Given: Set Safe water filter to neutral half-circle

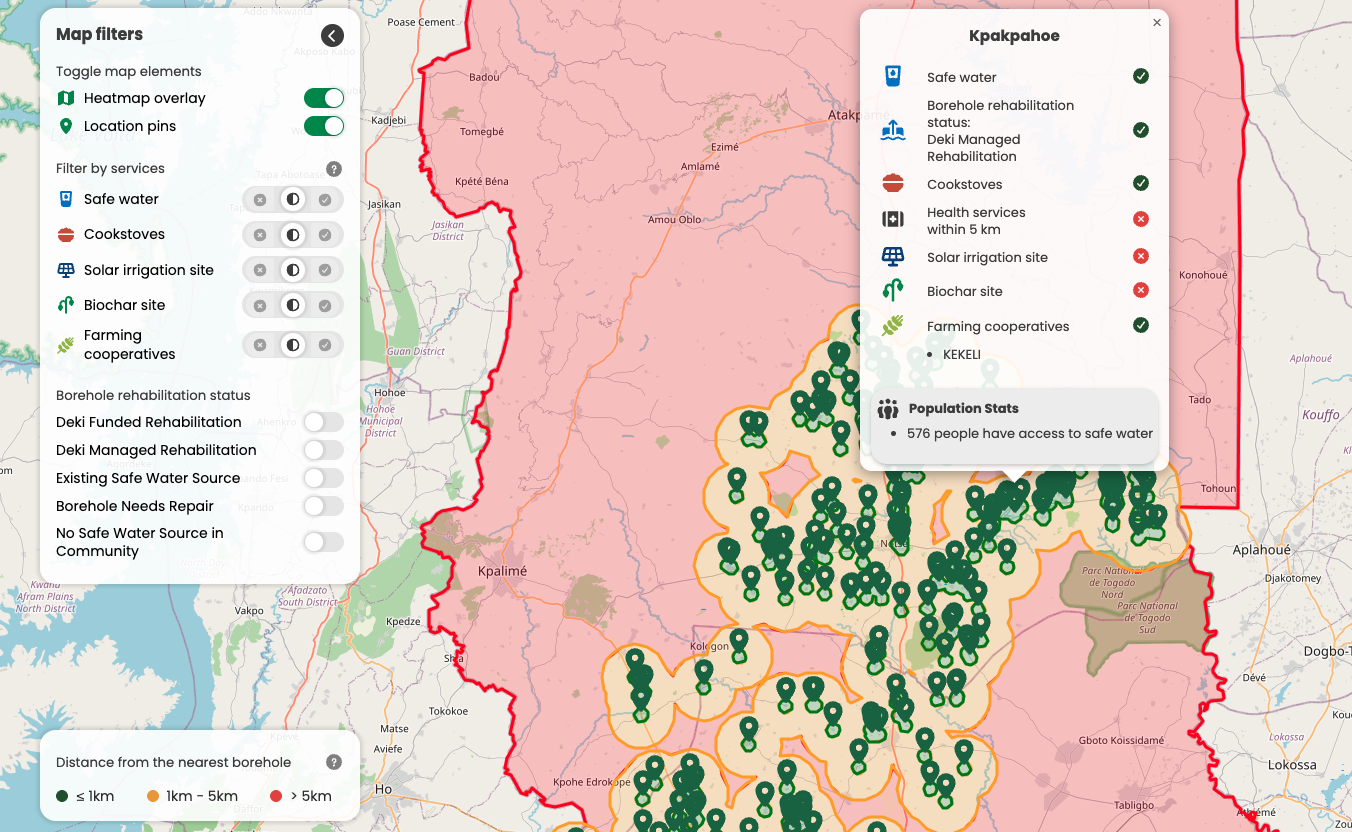Looking at the screenshot, I should point(293,200).
